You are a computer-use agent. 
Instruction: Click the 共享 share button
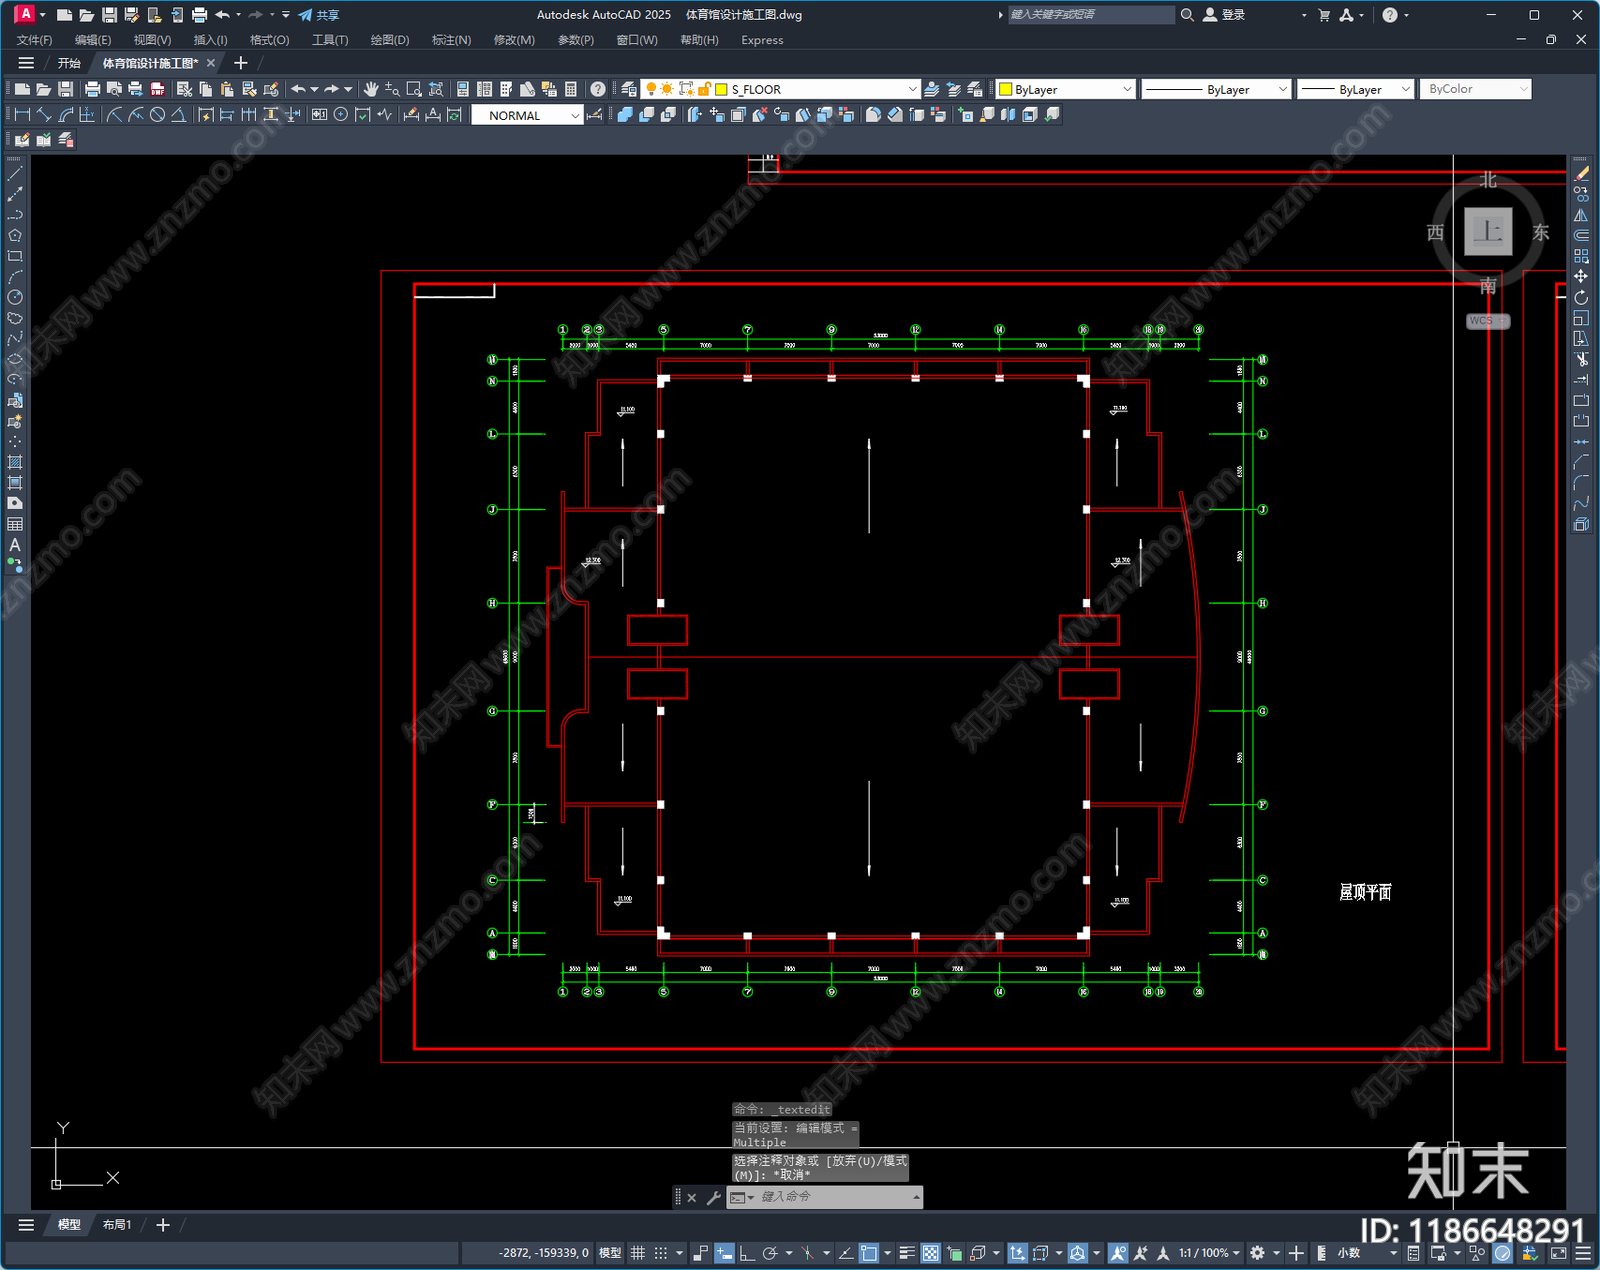point(319,15)
